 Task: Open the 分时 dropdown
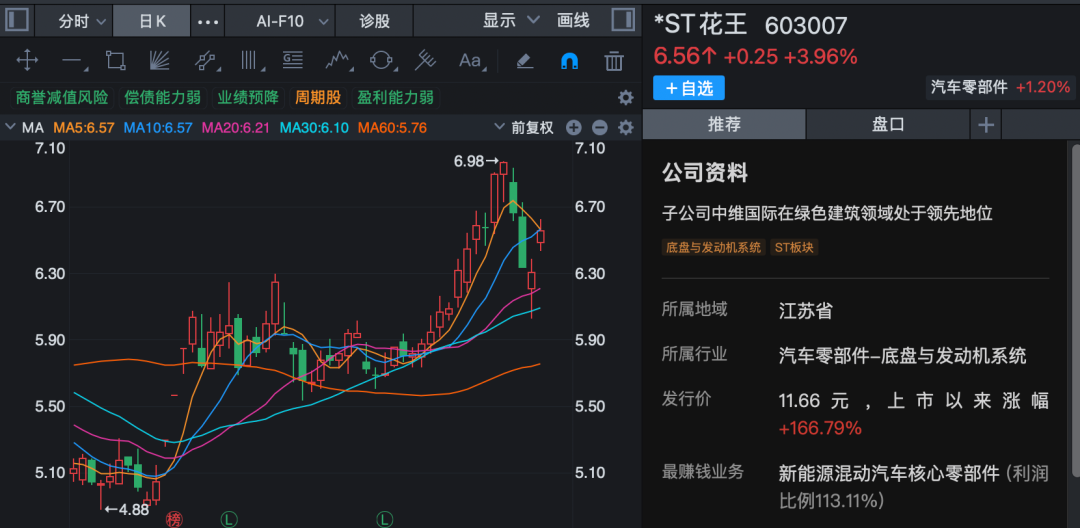click(x=82, y=20)
